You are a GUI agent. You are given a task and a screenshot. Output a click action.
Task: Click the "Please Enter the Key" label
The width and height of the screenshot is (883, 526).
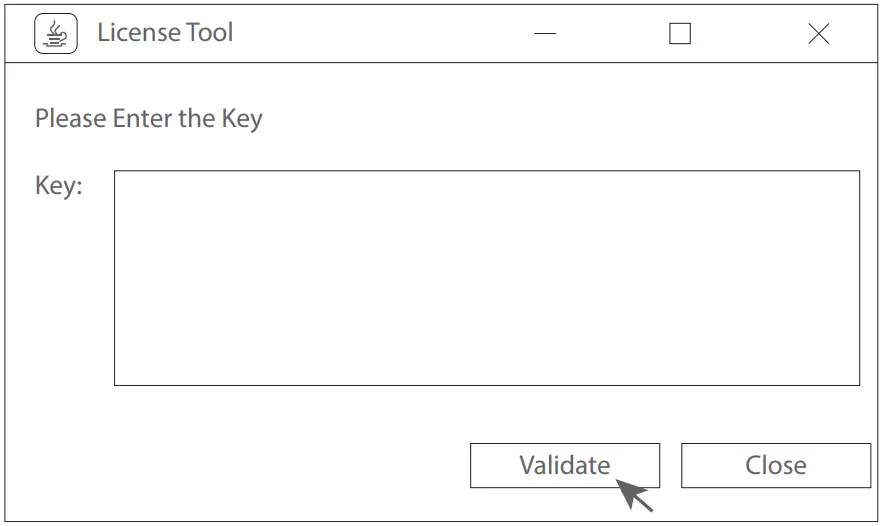click(x=149, y=119)
